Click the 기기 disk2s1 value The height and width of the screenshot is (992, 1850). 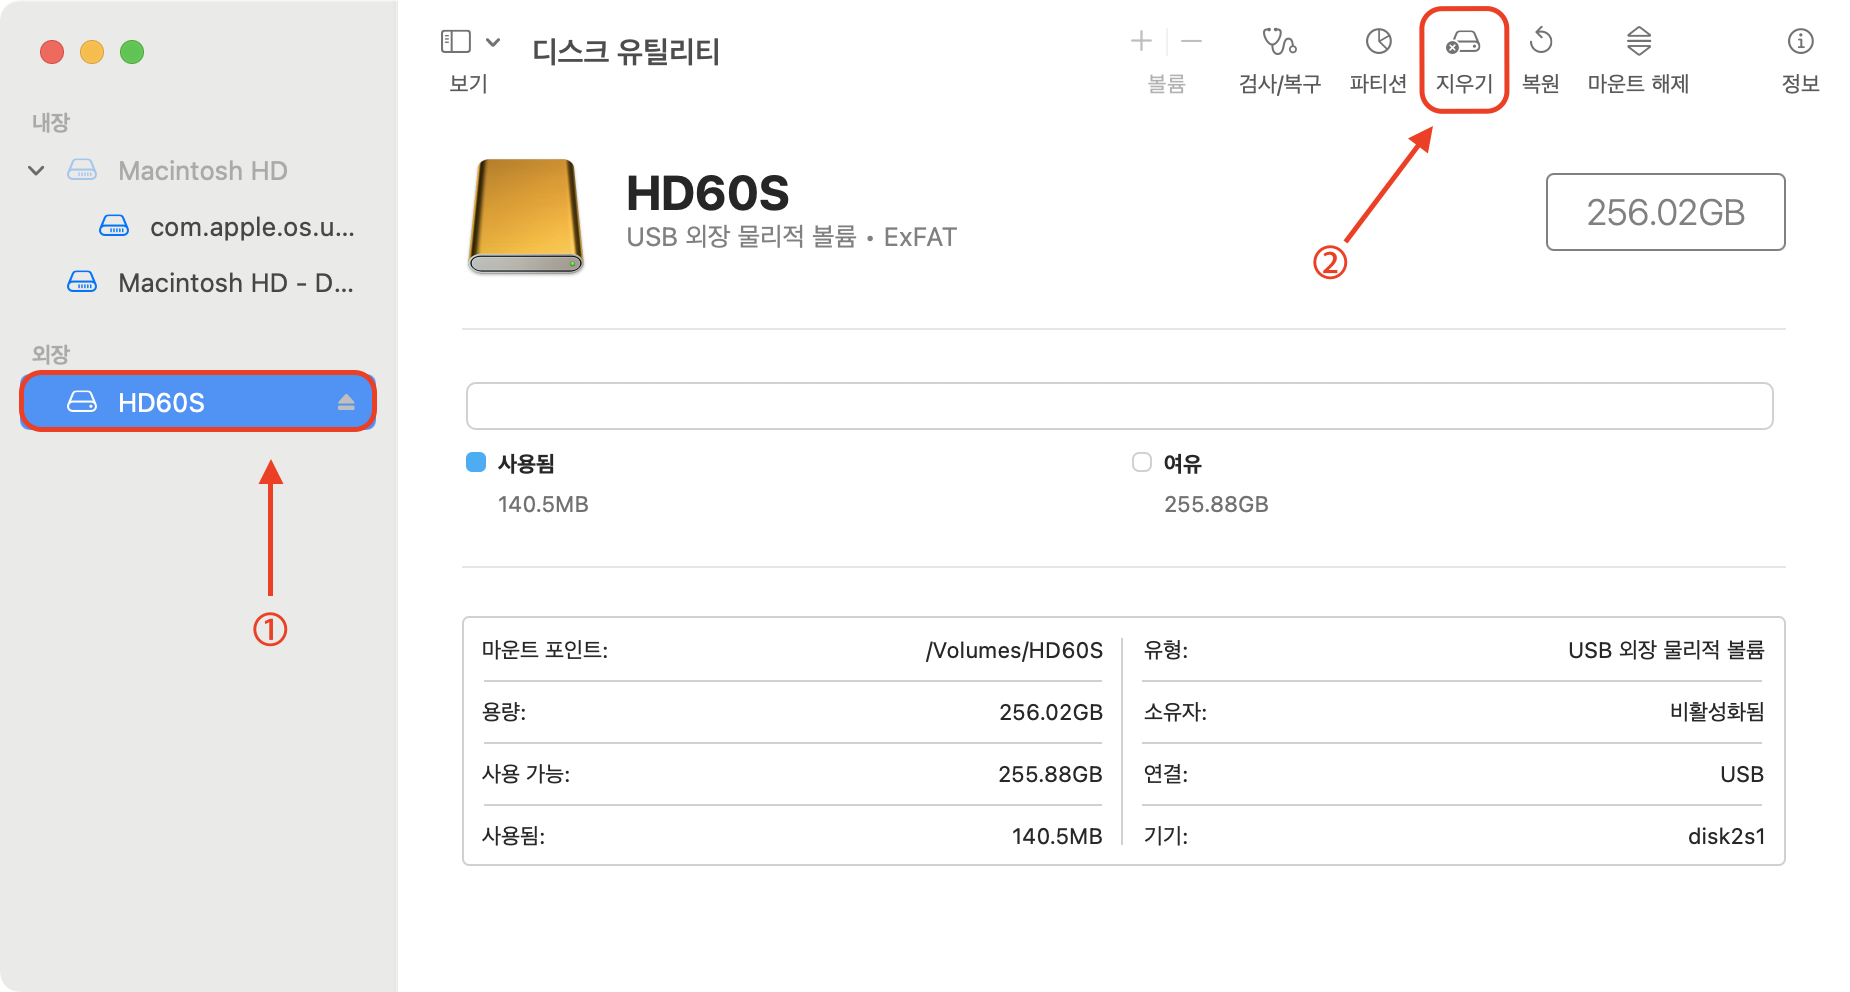coord(1726,836)
